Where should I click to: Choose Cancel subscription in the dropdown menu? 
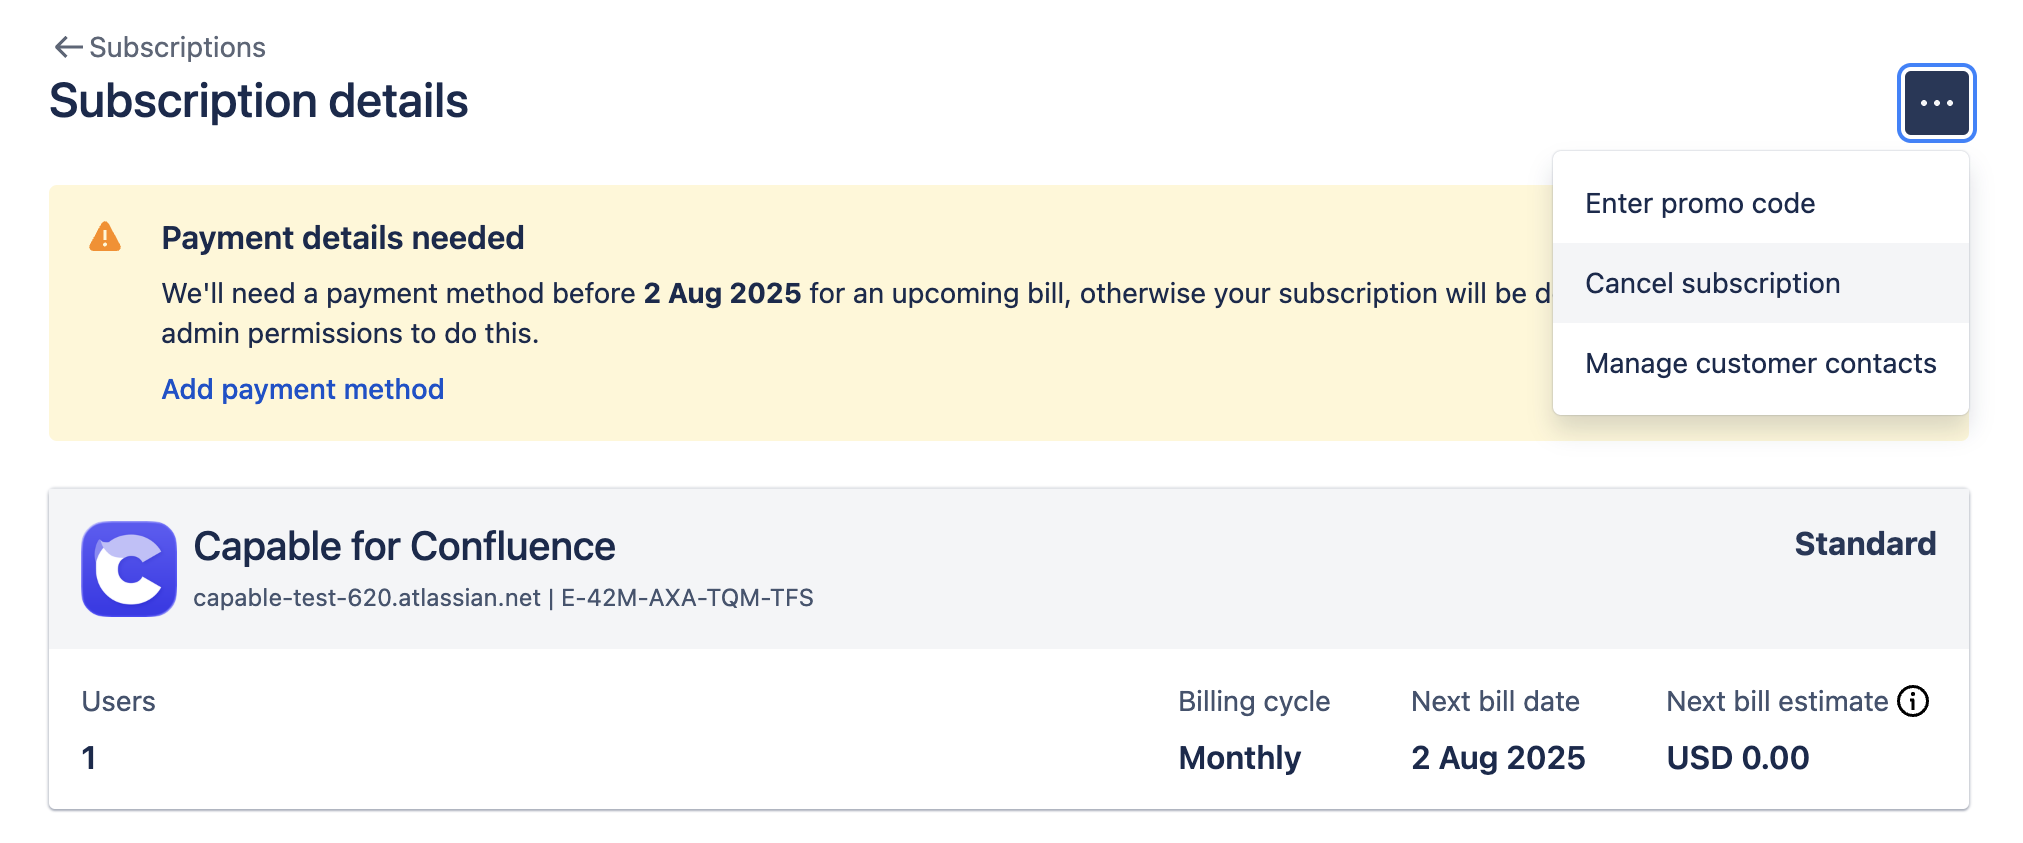[1712, 283]
